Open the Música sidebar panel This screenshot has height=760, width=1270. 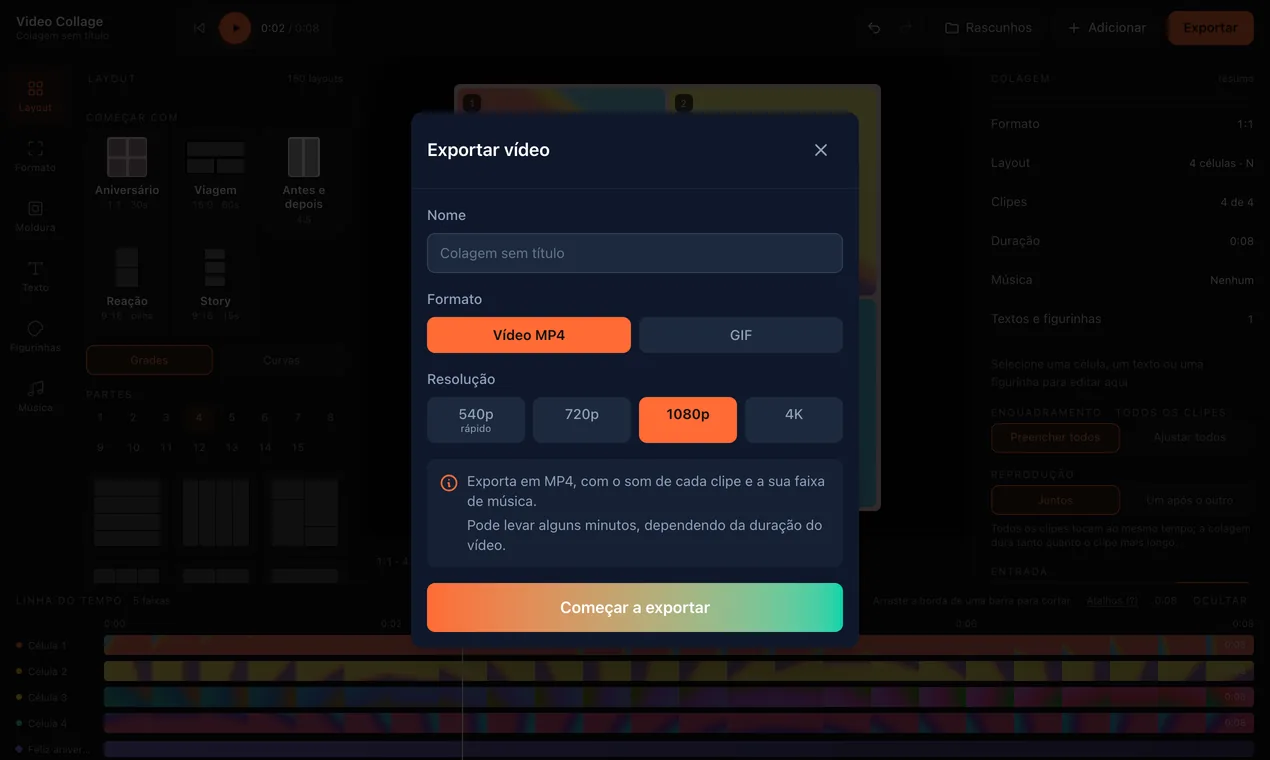coord(36,396)
